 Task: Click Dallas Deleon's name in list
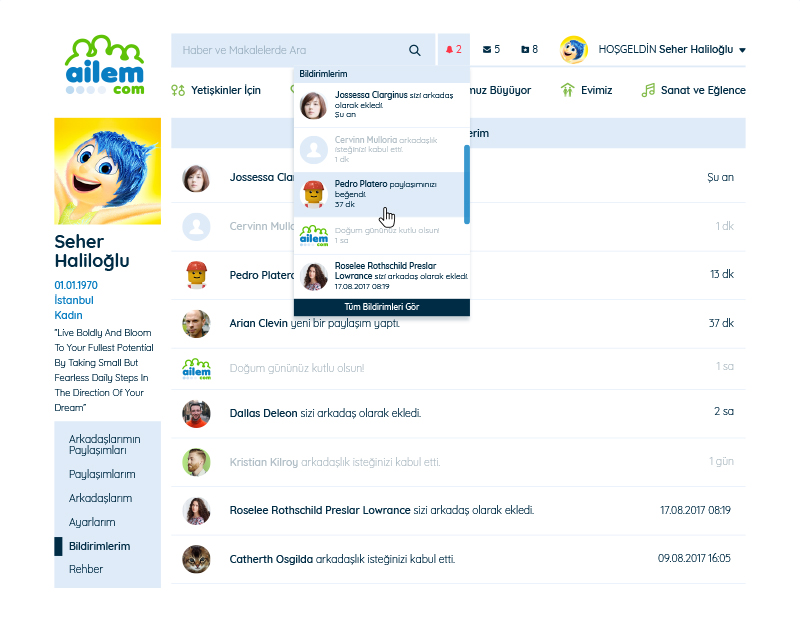click(x=265, y=412)
